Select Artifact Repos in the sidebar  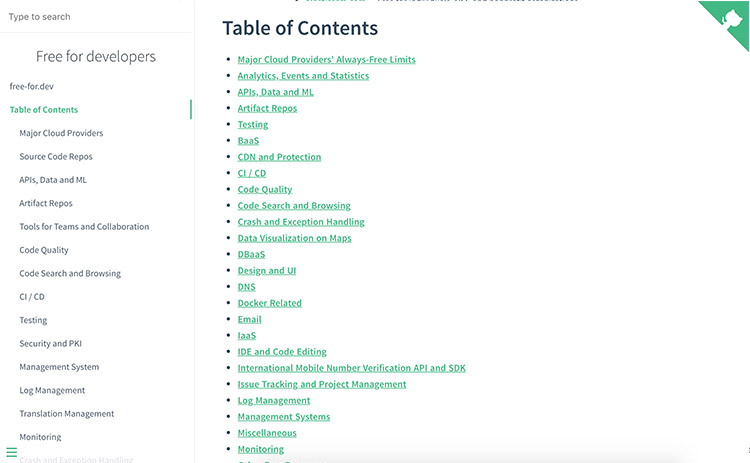click(x=46, y=203)
